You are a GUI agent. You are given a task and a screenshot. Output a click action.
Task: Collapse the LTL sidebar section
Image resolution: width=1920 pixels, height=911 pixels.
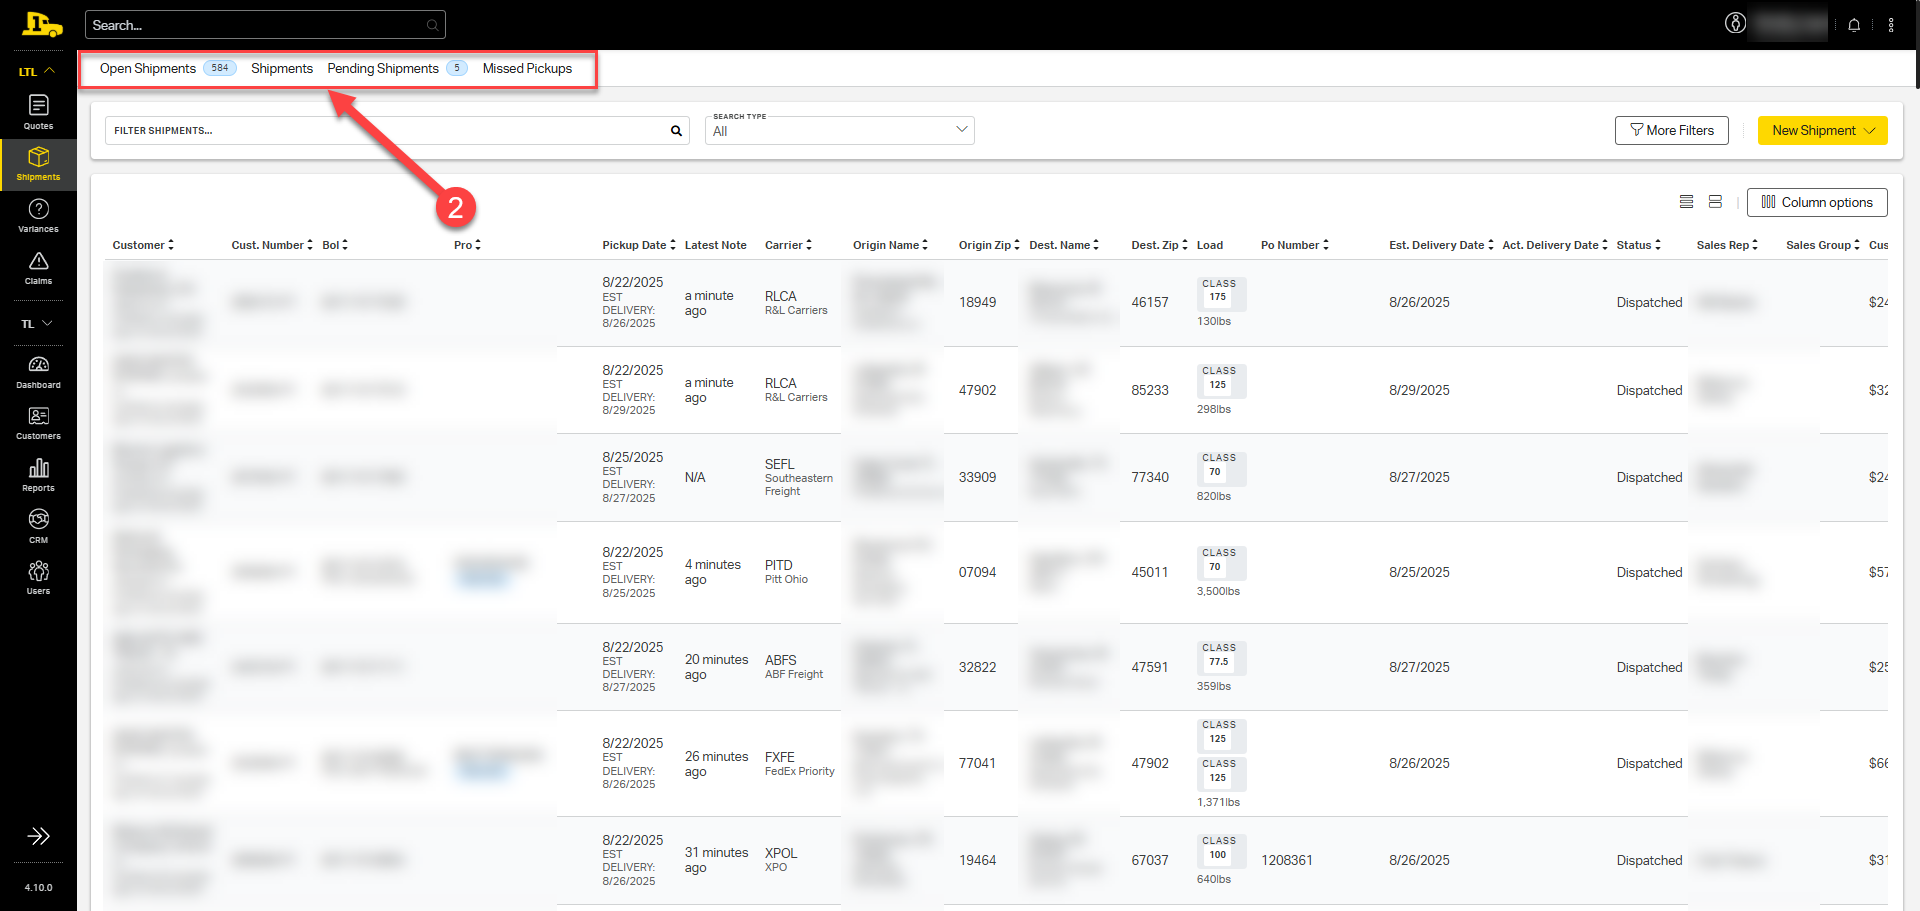click(37, 72)
